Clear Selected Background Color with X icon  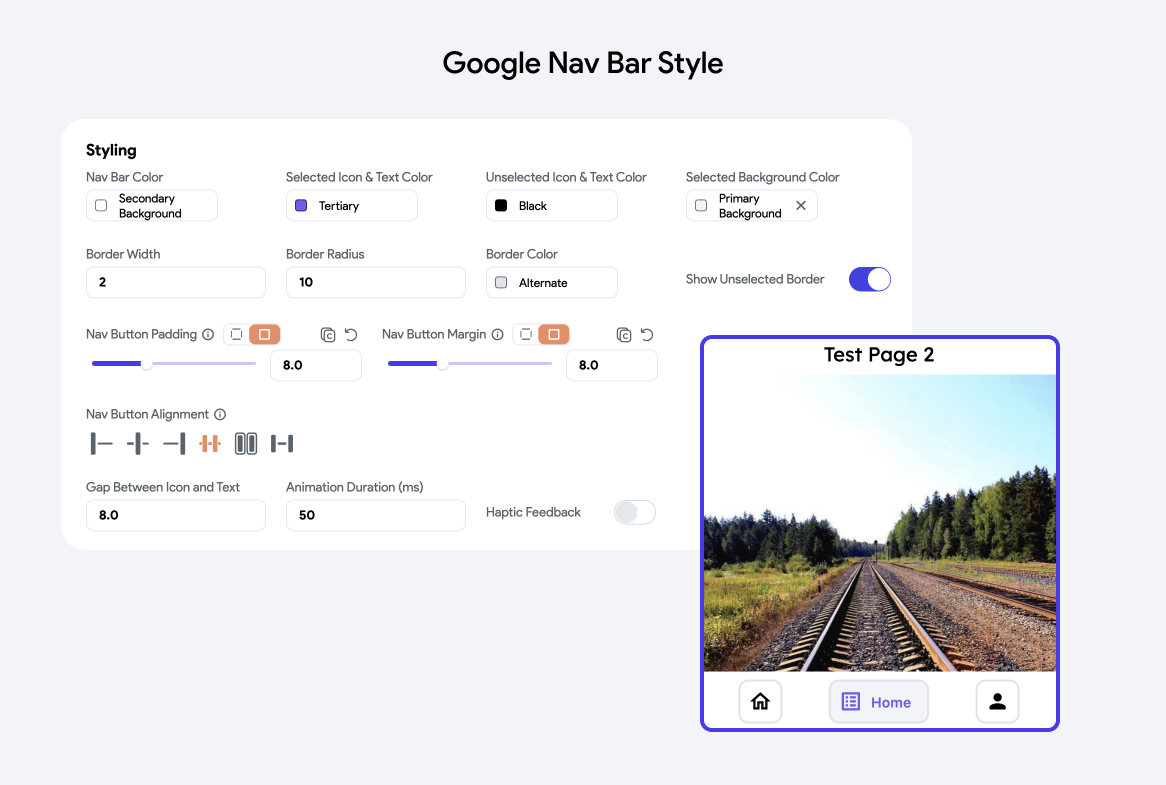click(801, 206)
